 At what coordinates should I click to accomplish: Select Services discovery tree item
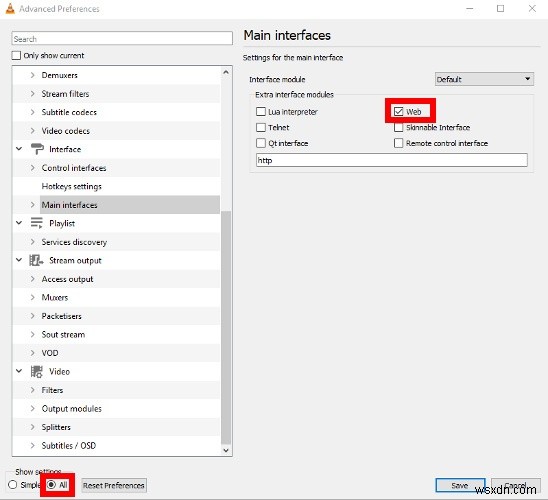pos(74,242)
